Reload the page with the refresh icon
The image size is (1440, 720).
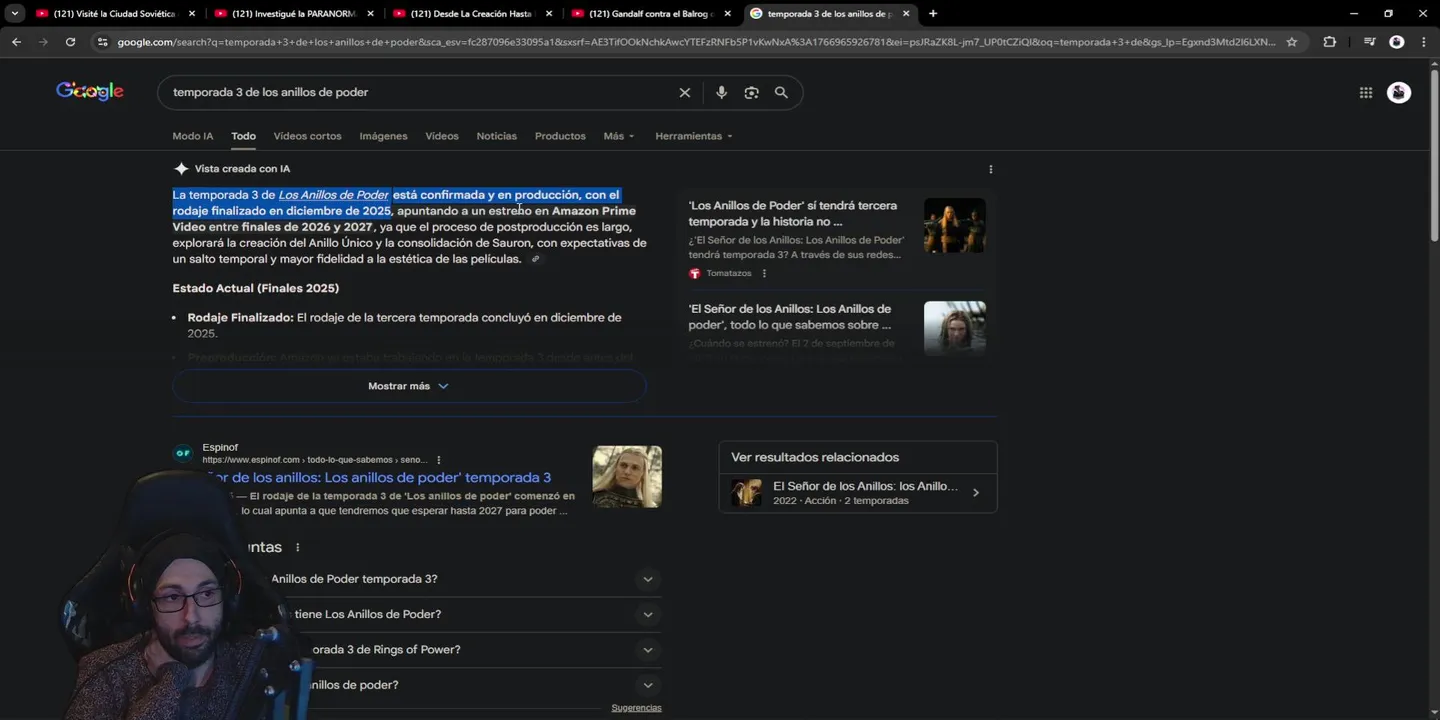(x=70, y=42)
